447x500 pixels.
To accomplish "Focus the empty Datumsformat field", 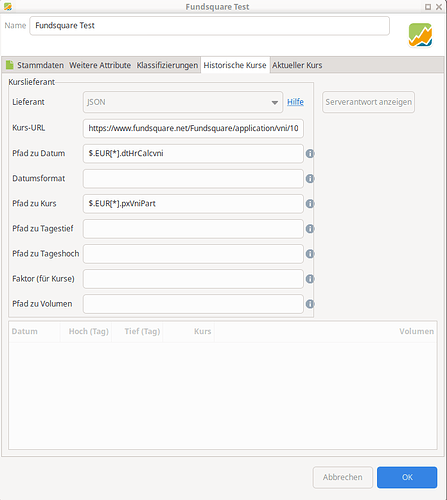I will point(193,179).
